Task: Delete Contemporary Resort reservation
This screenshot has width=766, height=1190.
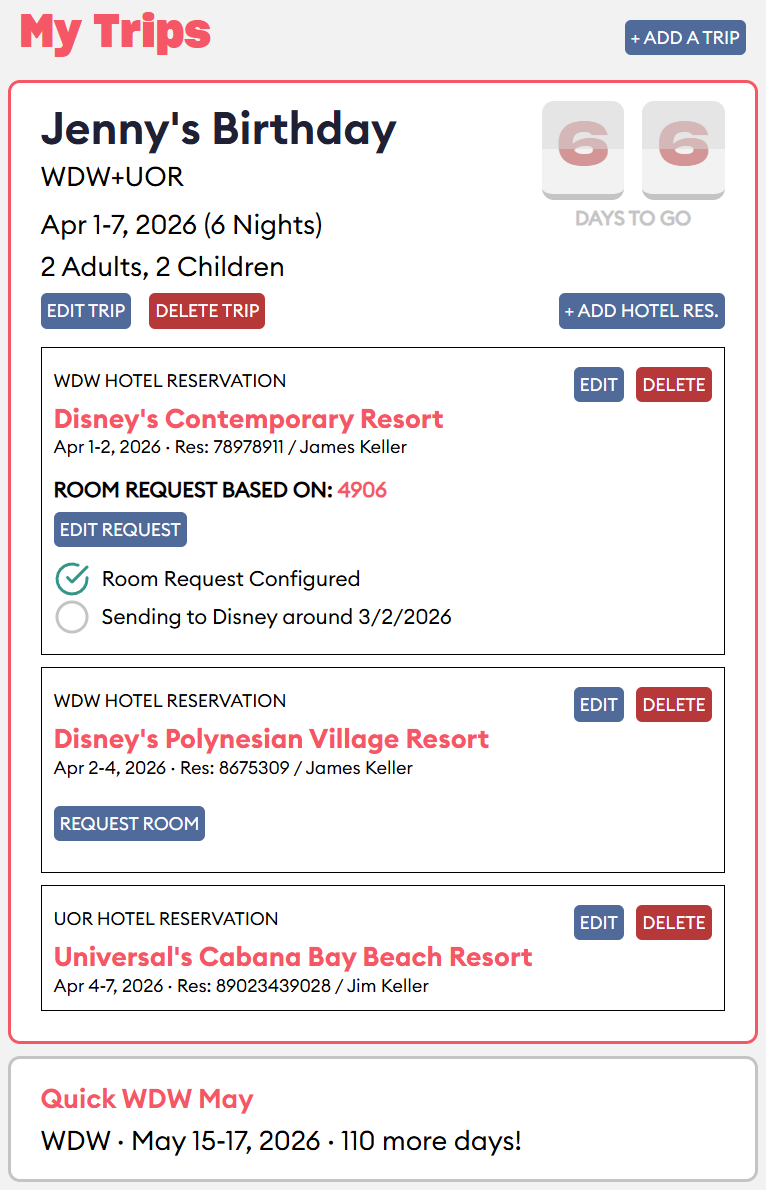Action: click(x=673, y=385)
